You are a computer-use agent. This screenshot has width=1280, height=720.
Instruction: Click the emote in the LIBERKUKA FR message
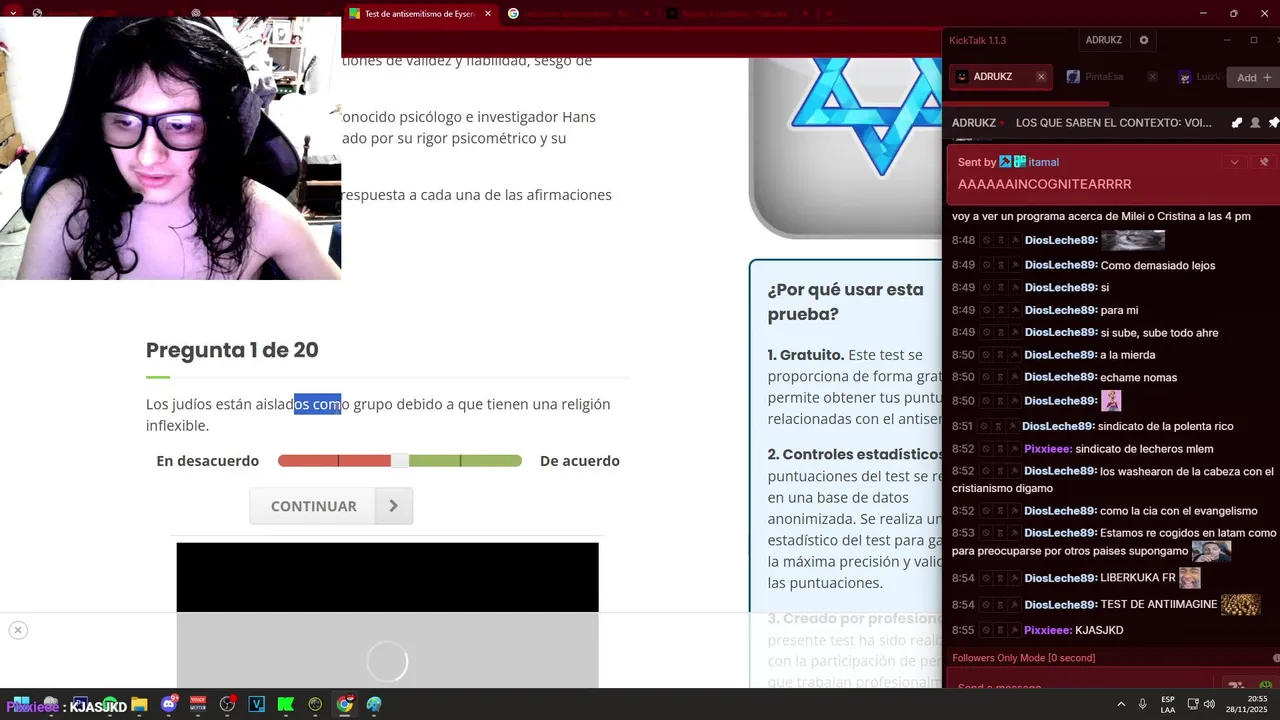[1190, 578]
